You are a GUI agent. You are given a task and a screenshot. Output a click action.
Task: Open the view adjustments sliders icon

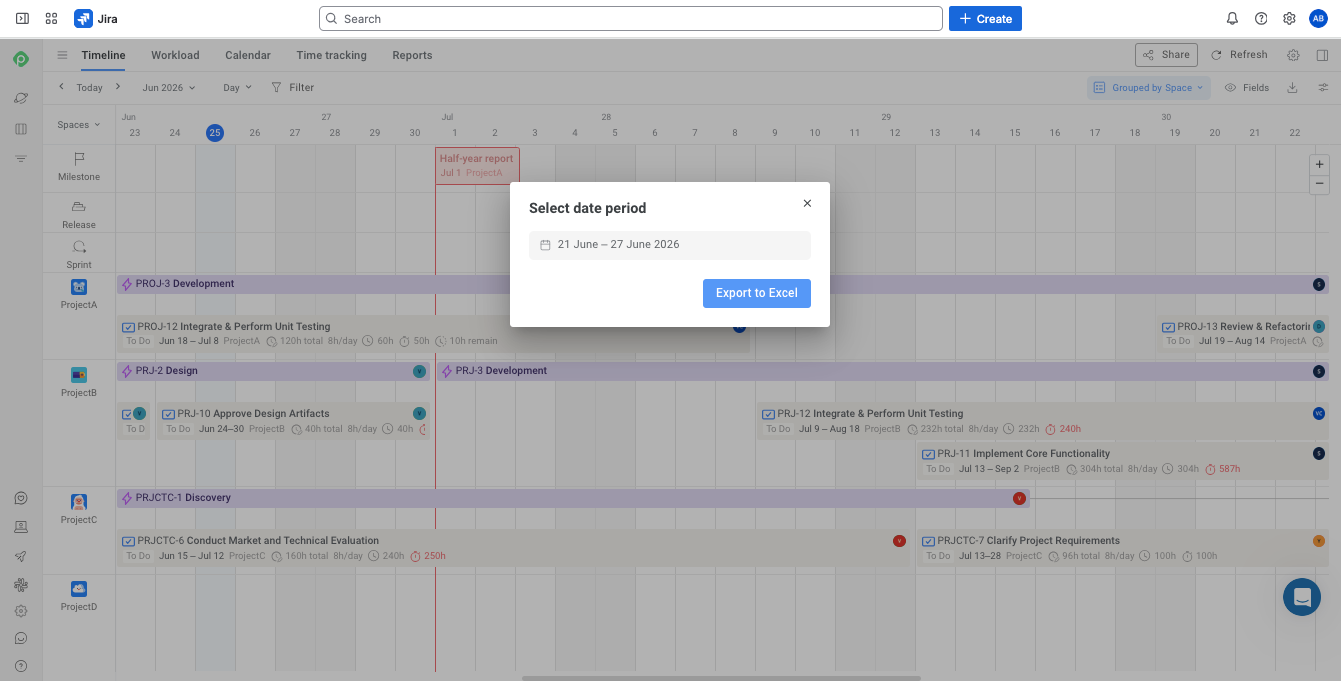(1323, 87)
